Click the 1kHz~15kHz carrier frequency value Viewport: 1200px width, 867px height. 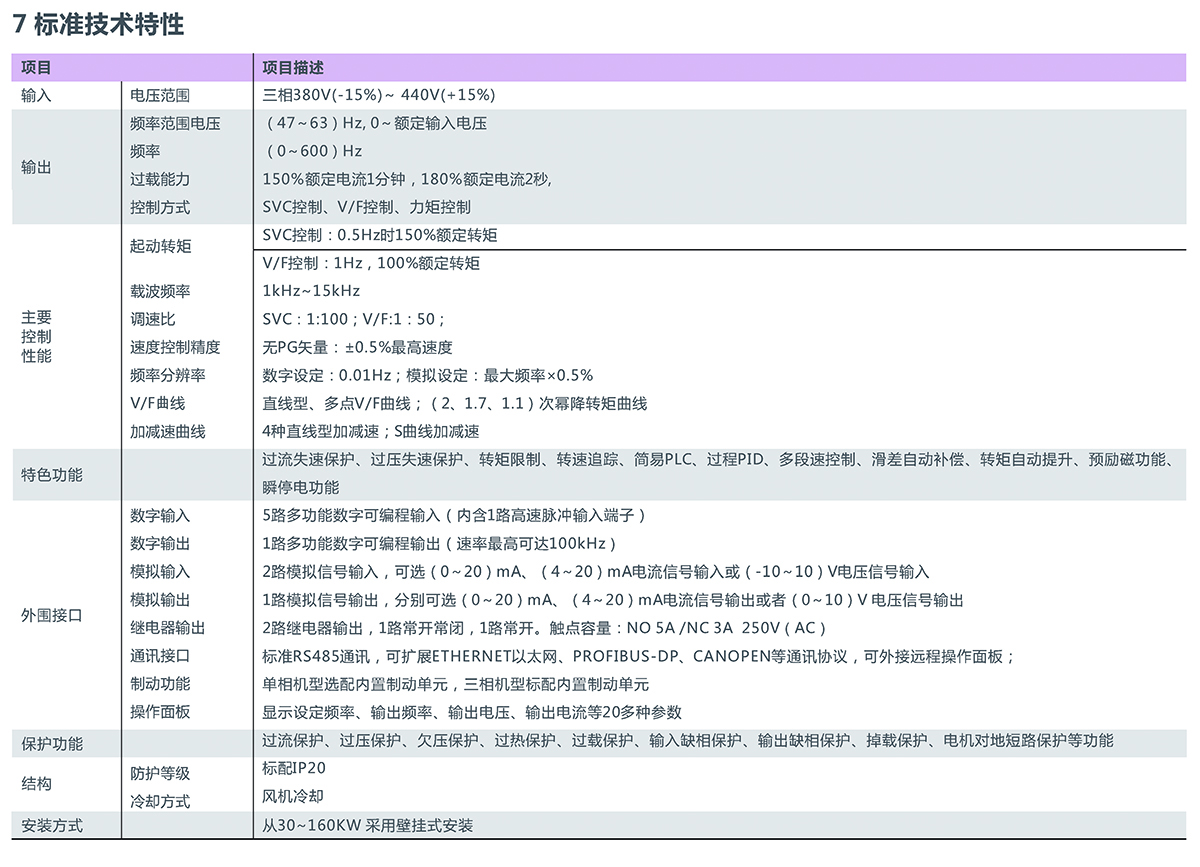click(310, 291)
